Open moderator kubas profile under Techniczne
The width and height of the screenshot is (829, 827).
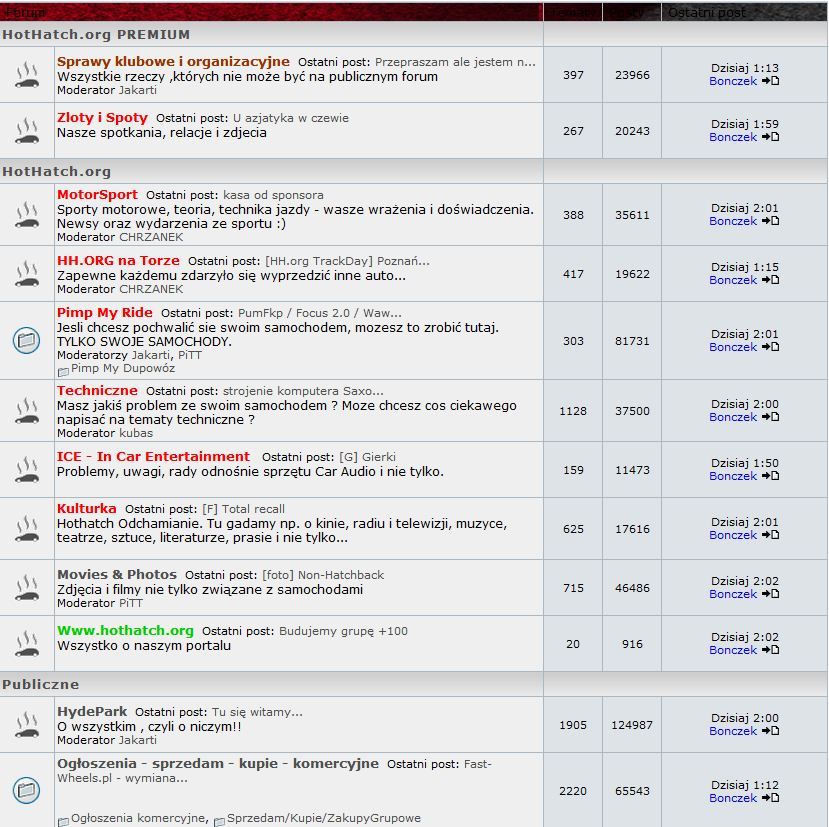(x=136, y=433)
